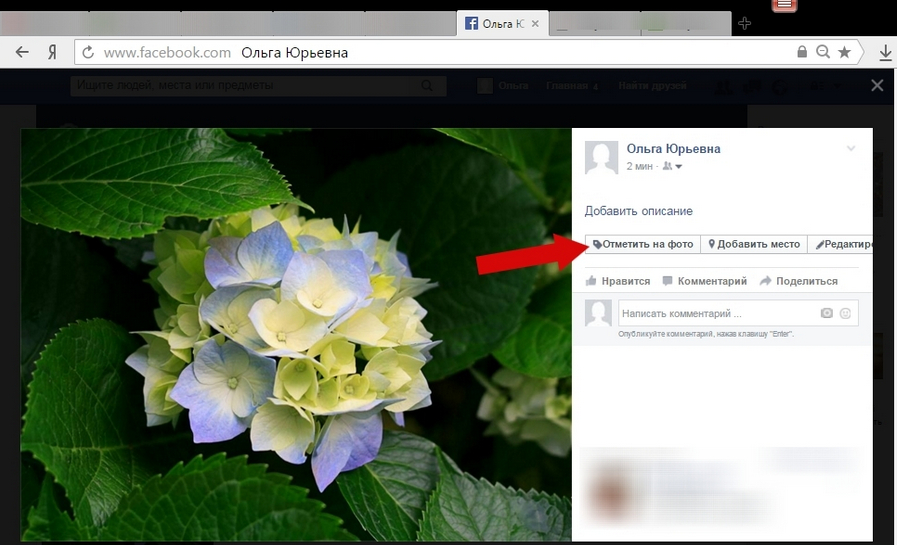The height and width of the screenshot is (545, 897).
Task: Open Ольга Юрьевна profile name link
Action: click(x=673, y=149)
